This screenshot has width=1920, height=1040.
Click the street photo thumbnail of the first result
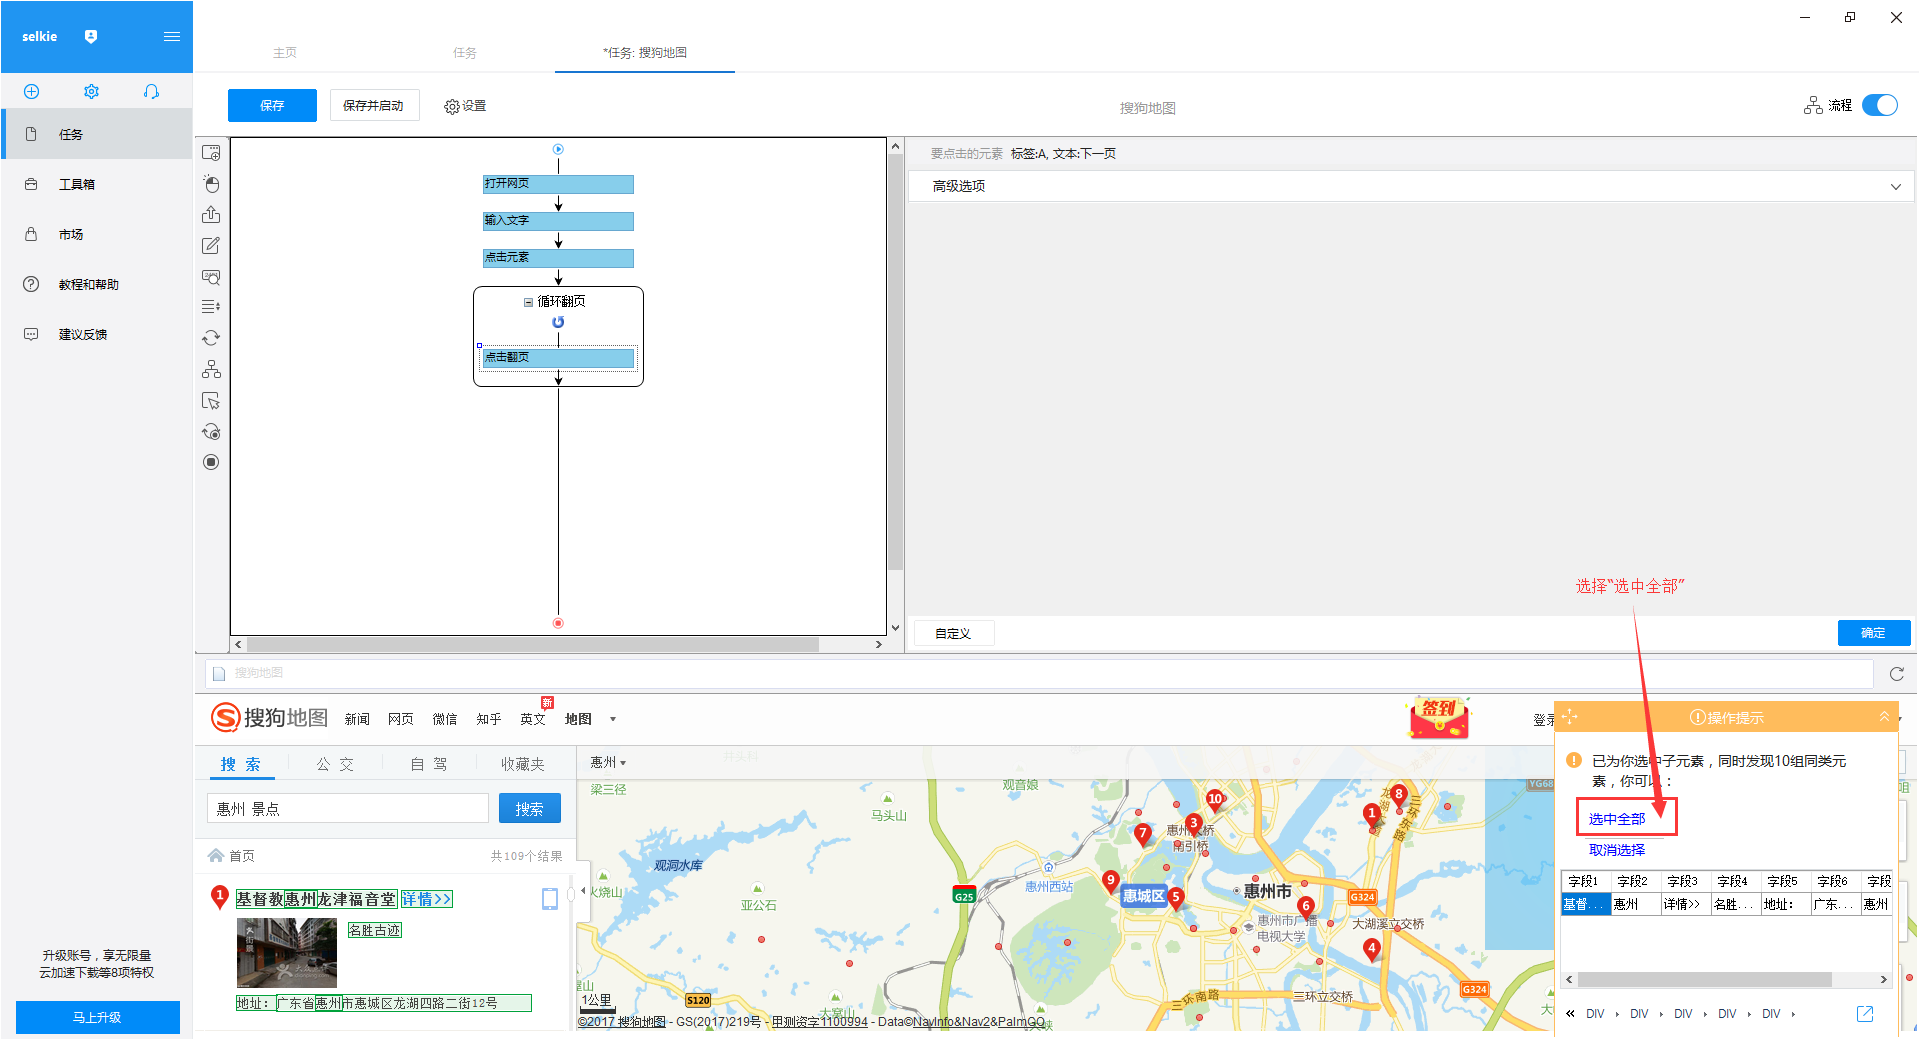coord(287,953)
